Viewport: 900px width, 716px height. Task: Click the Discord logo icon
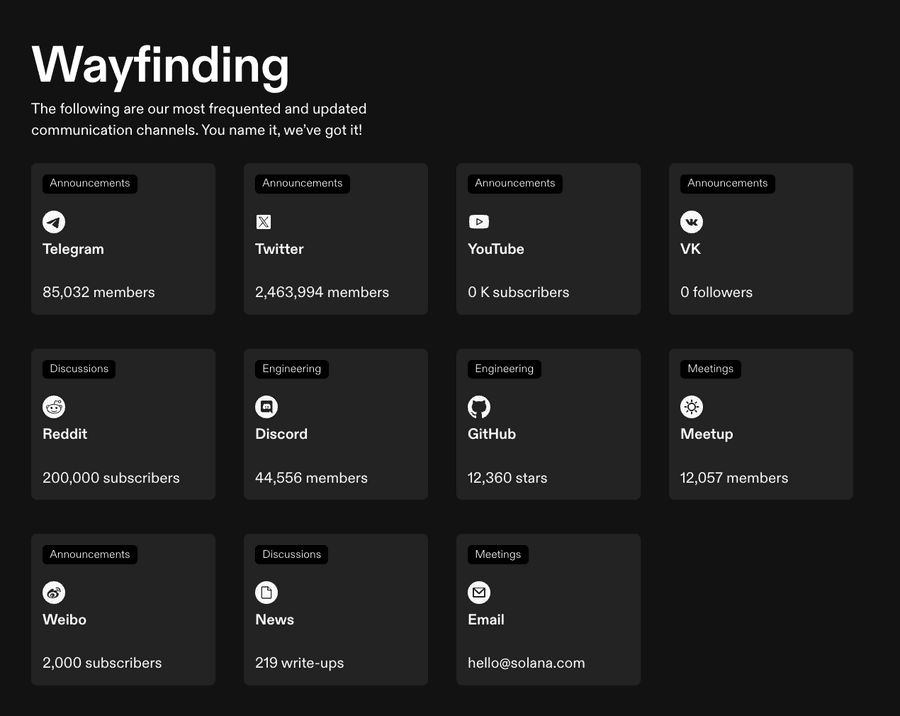tap(266, 407)
